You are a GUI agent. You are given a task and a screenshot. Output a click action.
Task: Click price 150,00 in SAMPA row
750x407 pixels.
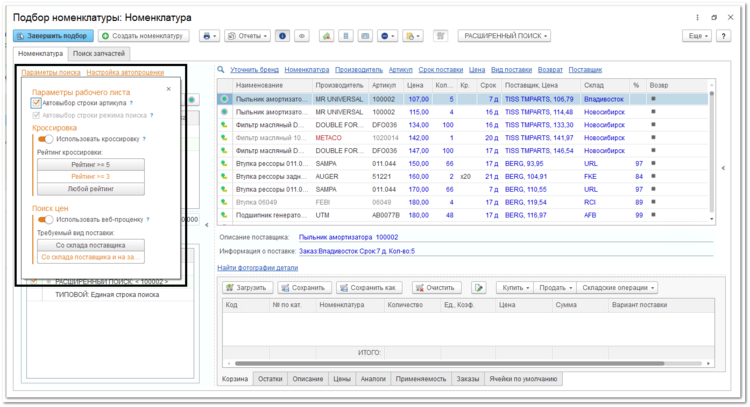coord(419,164)
